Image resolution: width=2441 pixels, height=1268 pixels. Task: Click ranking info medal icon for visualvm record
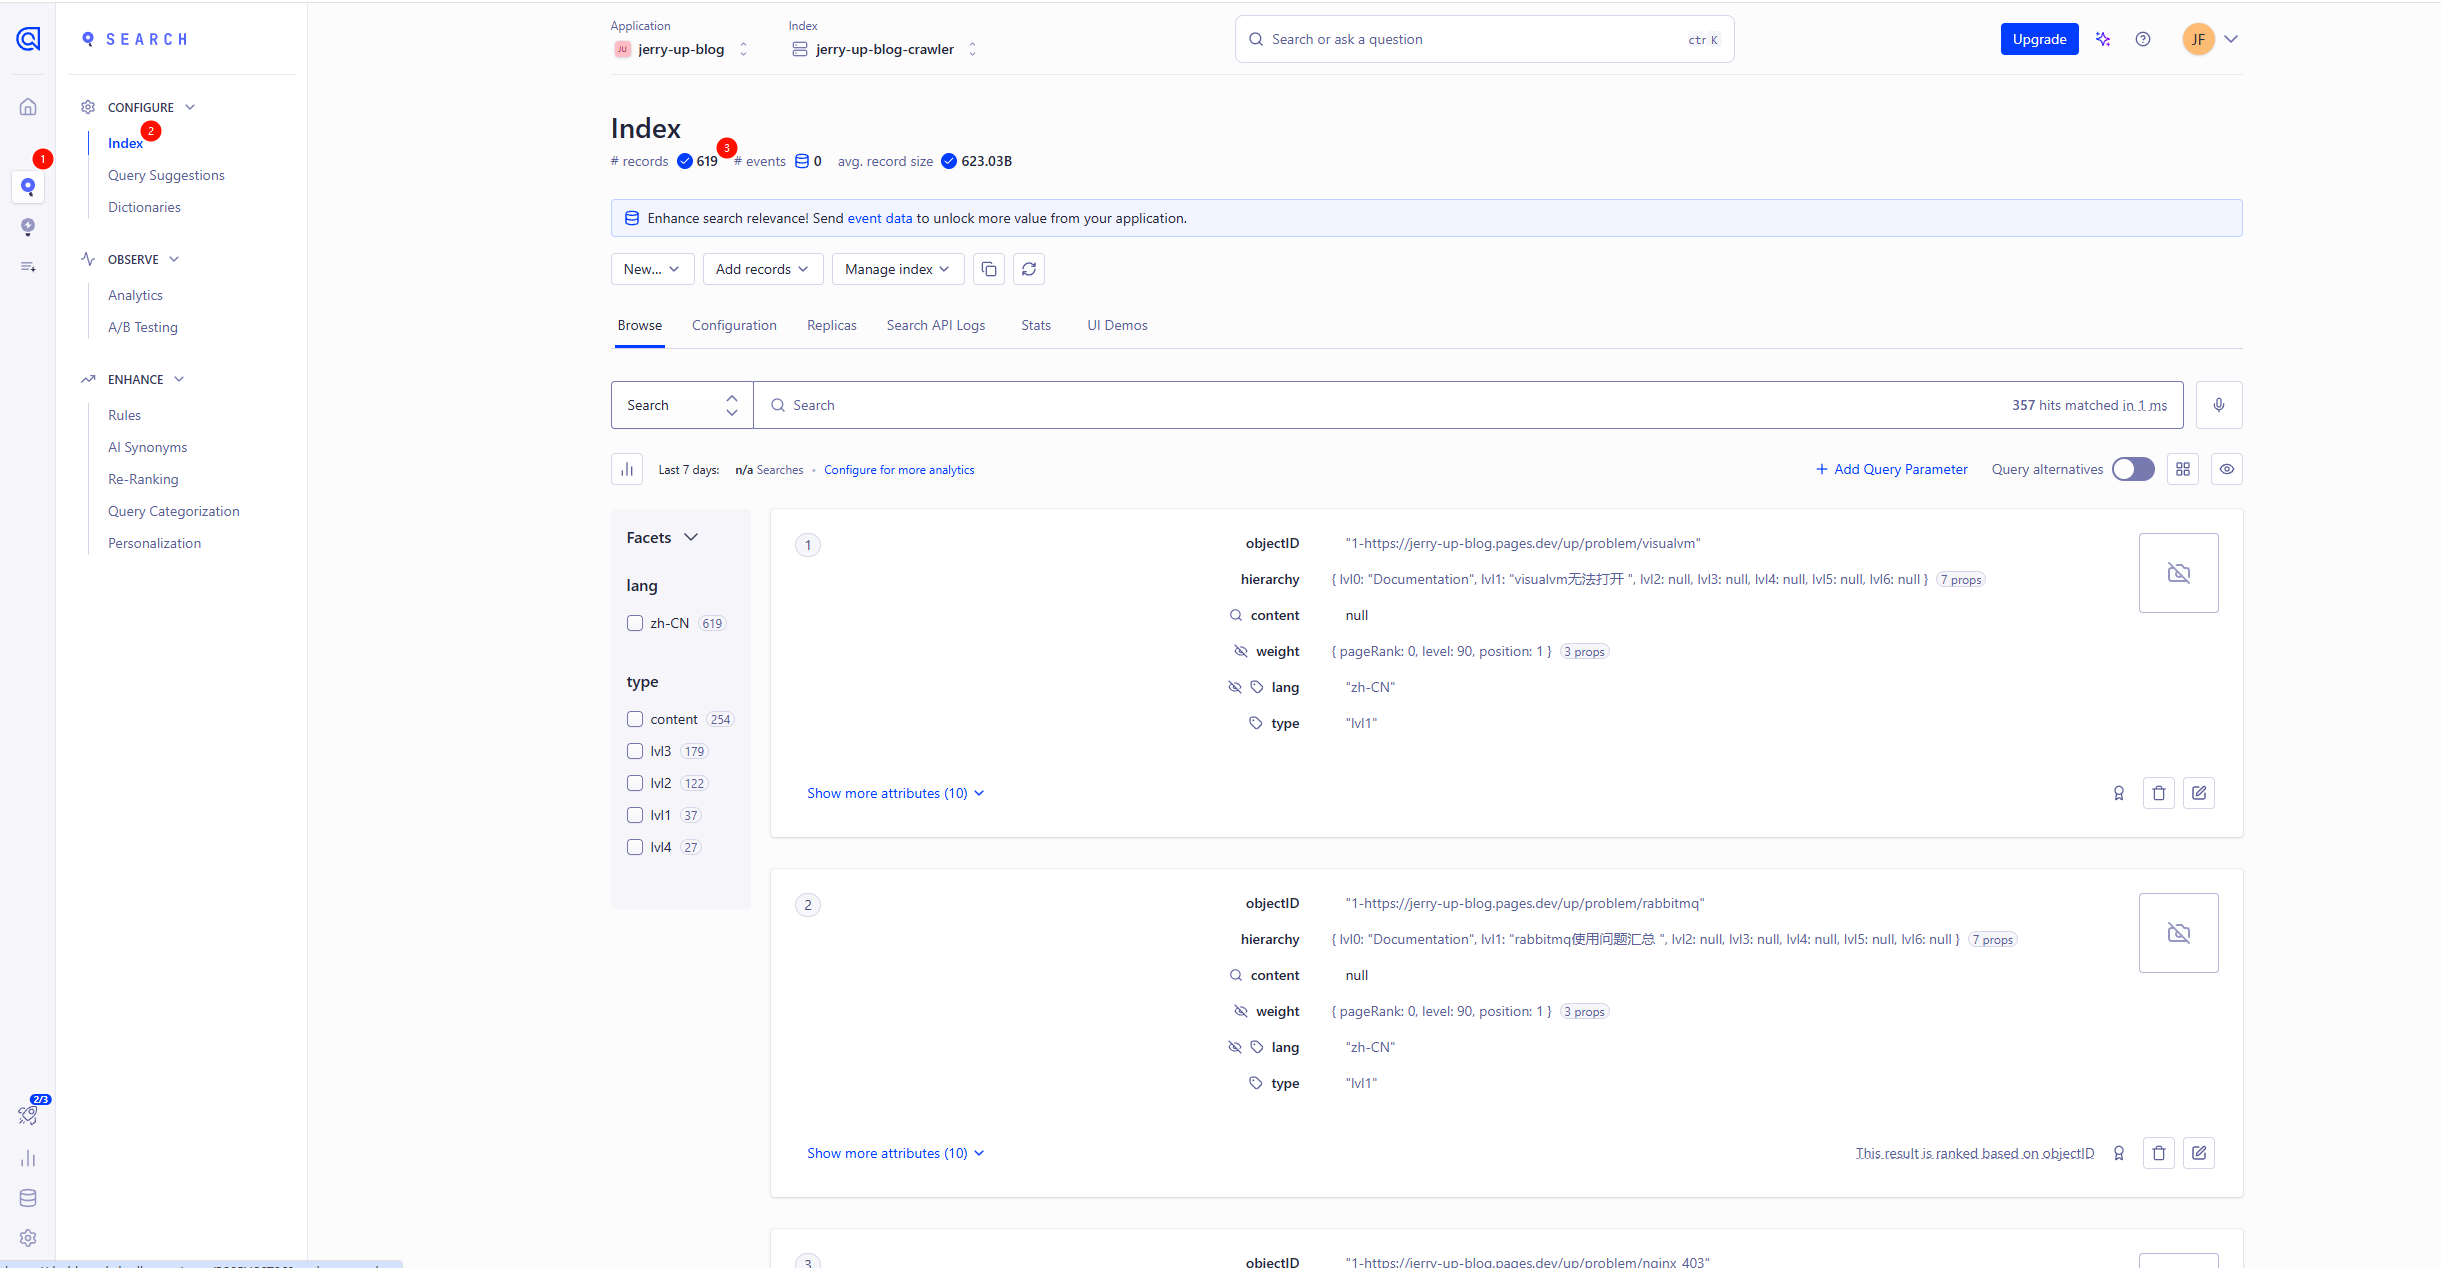pyautogui.click(x=2119, y=793)
